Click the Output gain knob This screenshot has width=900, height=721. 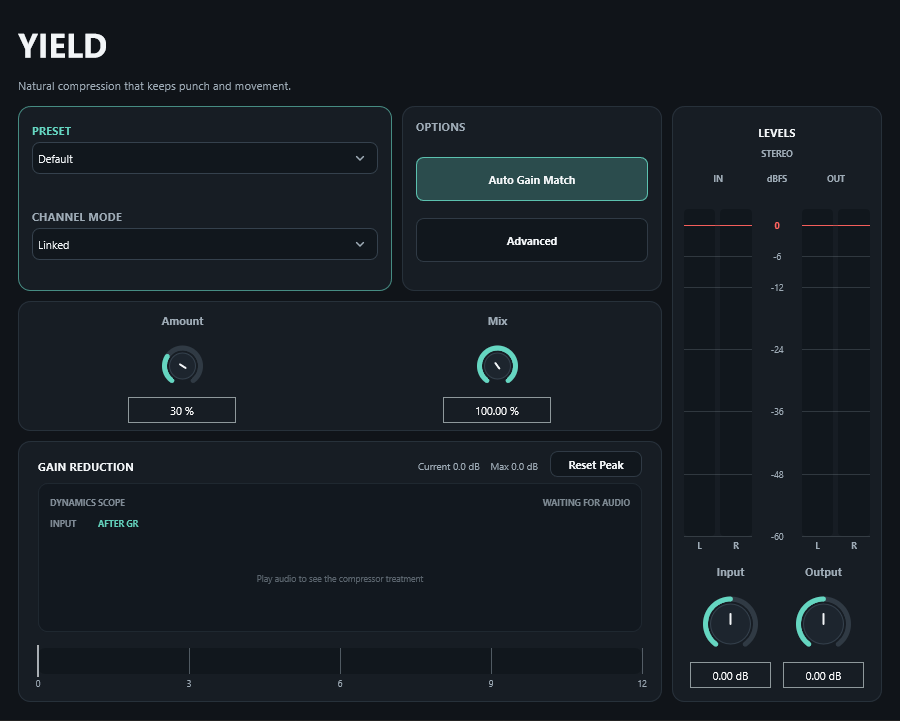(823, 623)
